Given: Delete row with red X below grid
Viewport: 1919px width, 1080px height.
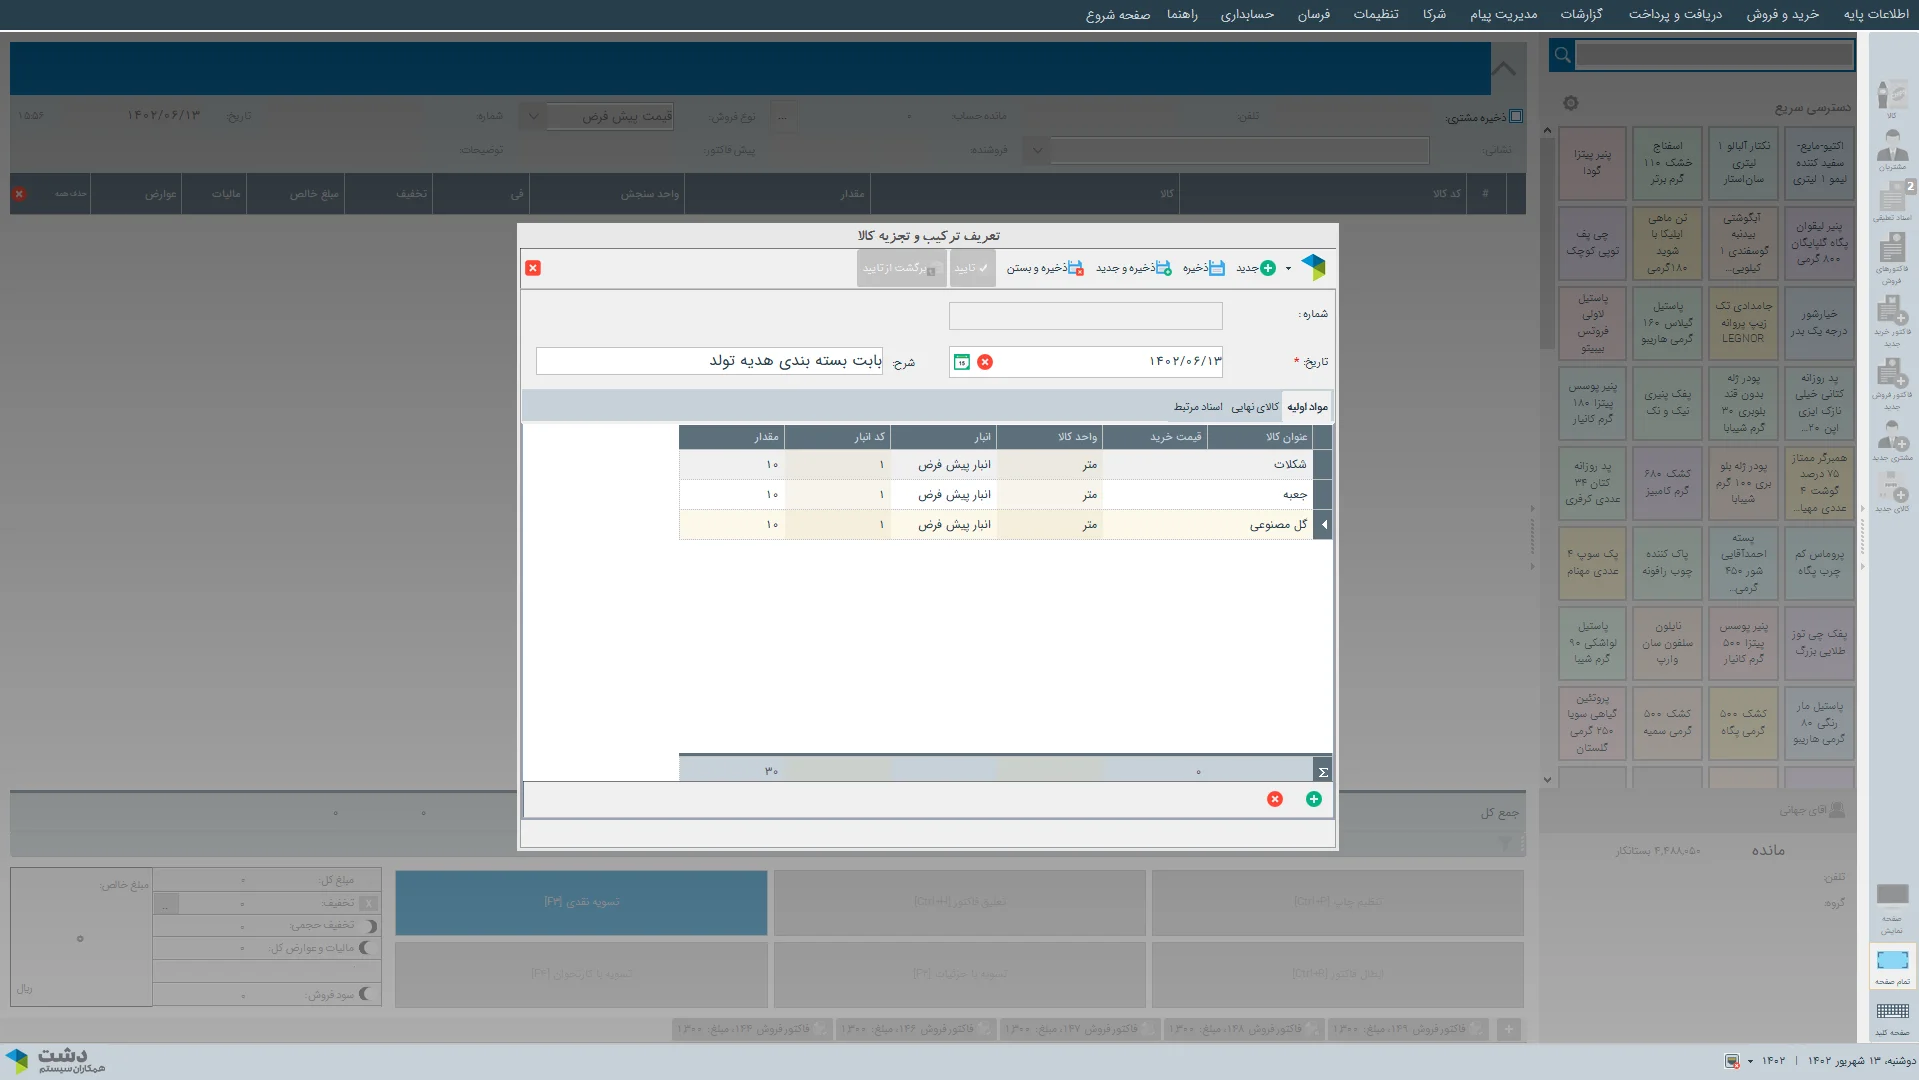Looking at the screenshot, I should coord(1274,799).
